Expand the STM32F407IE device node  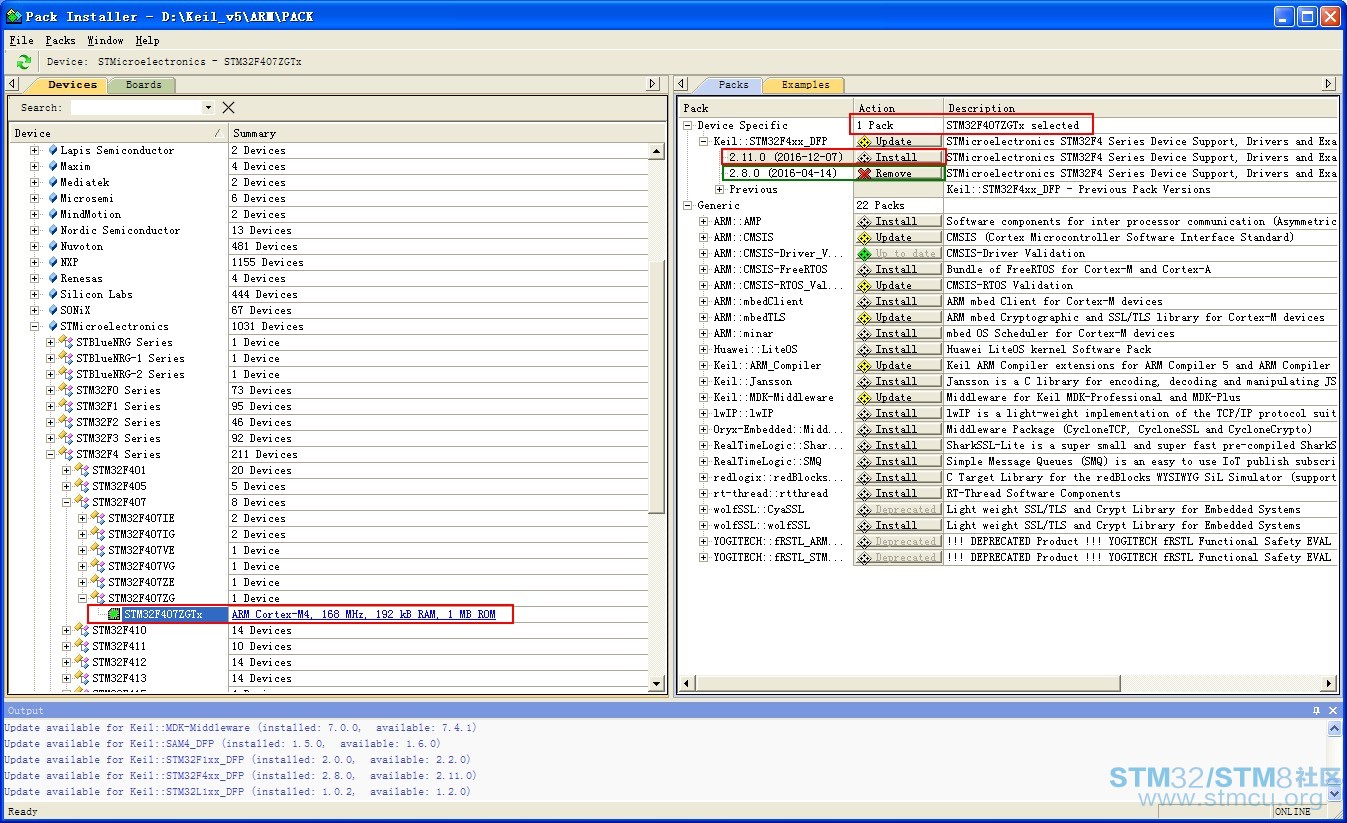pos(83,518)
